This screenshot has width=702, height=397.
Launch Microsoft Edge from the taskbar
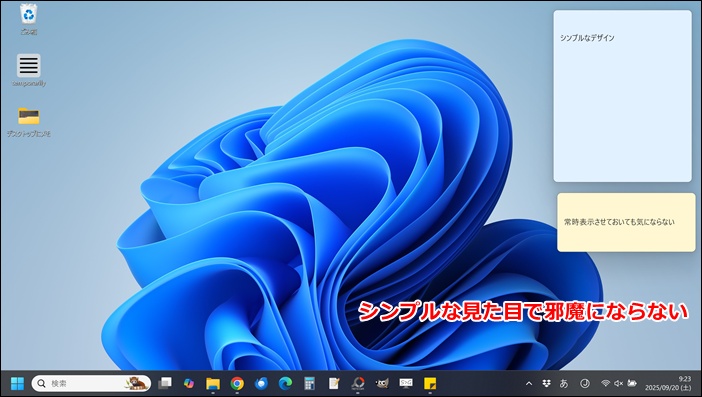point(285,384)
